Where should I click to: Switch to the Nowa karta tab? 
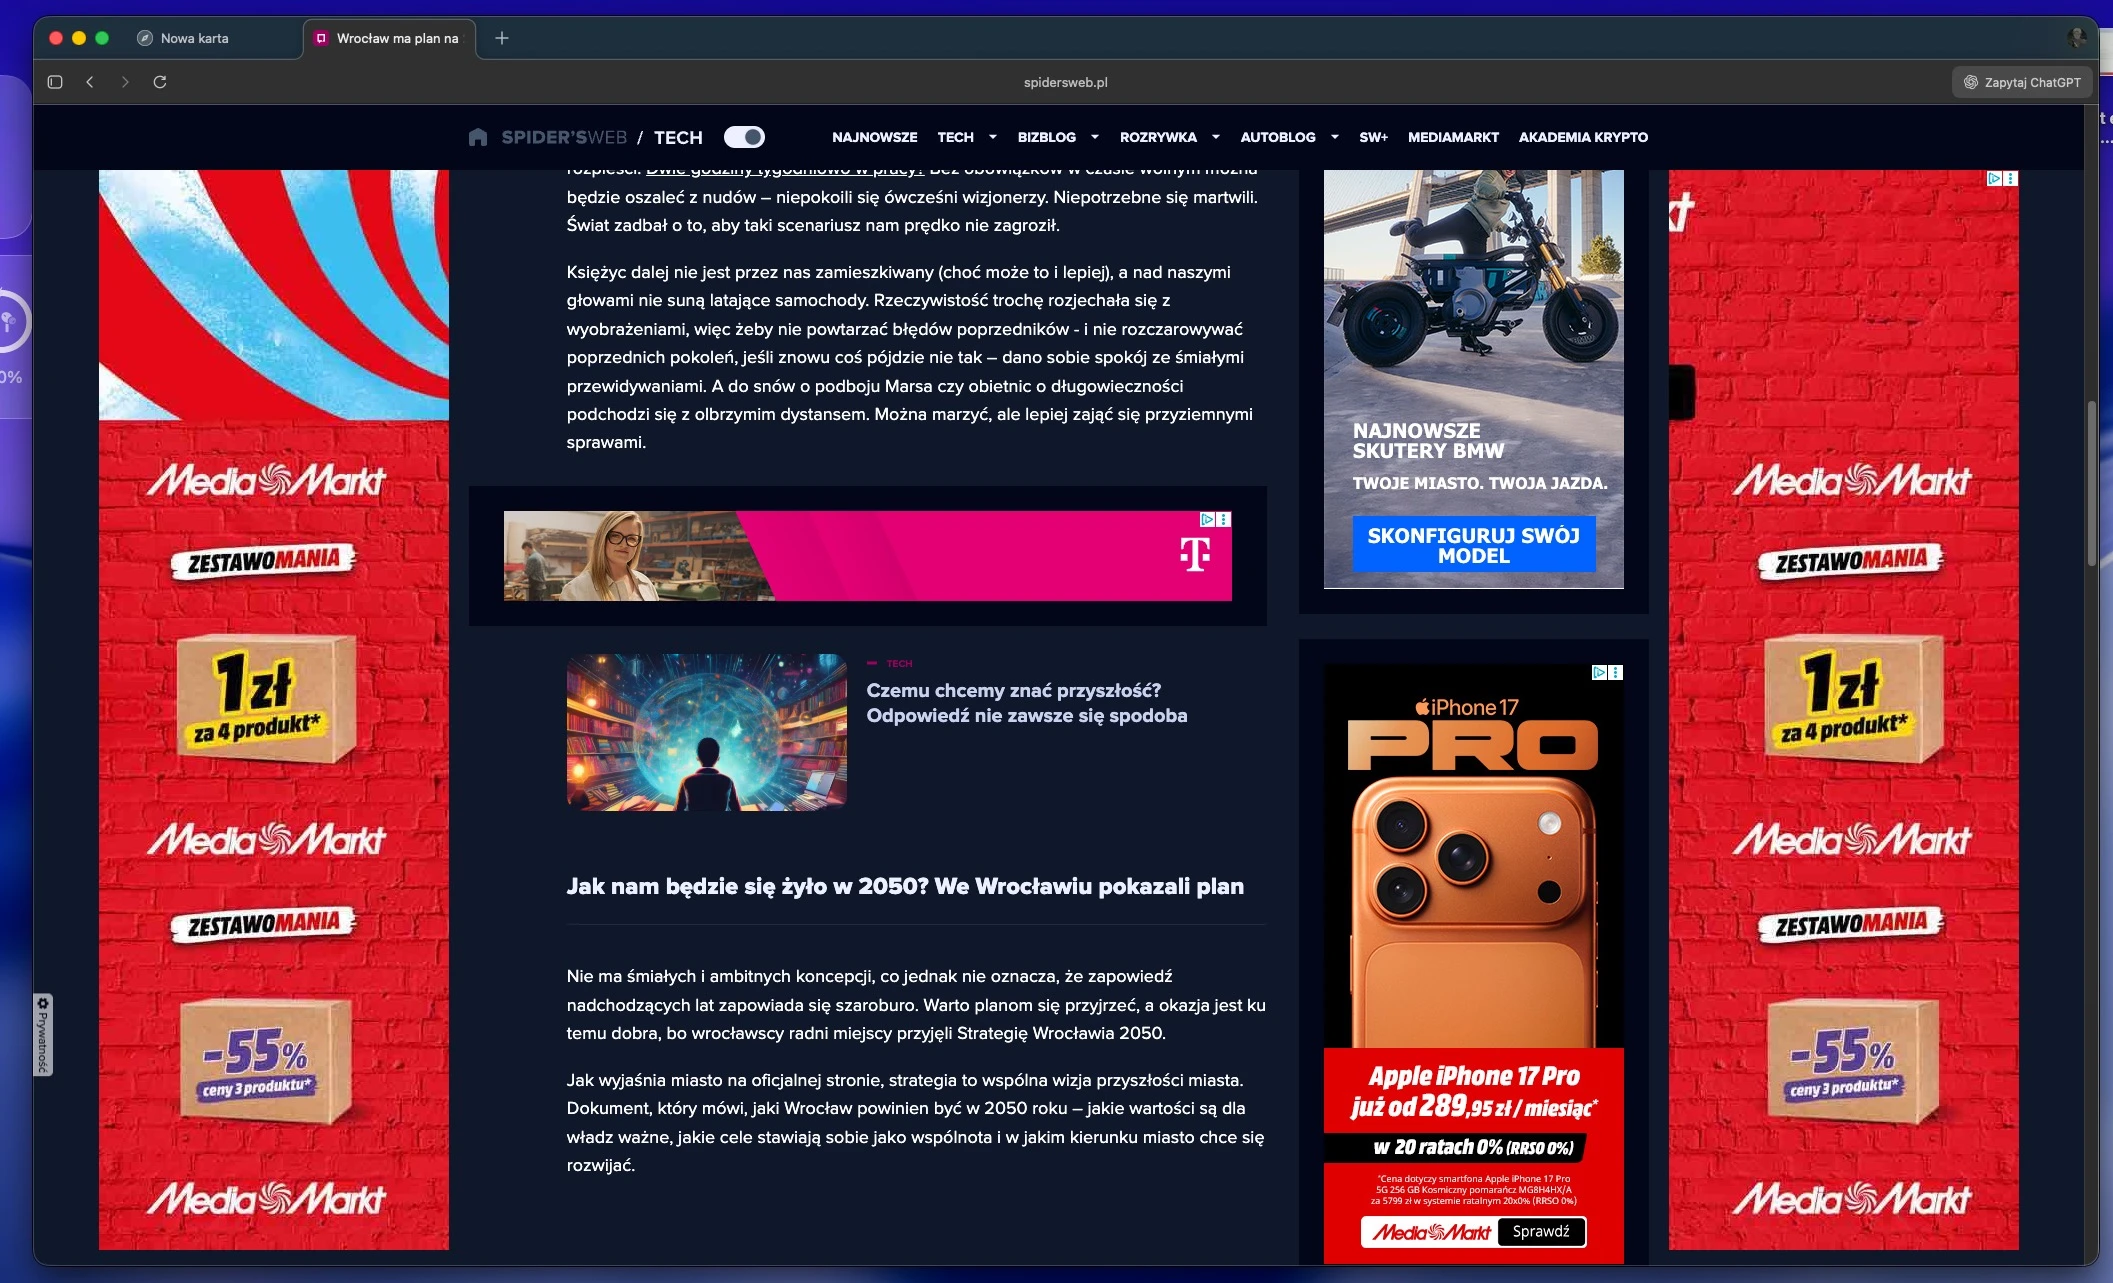point(195,38)
